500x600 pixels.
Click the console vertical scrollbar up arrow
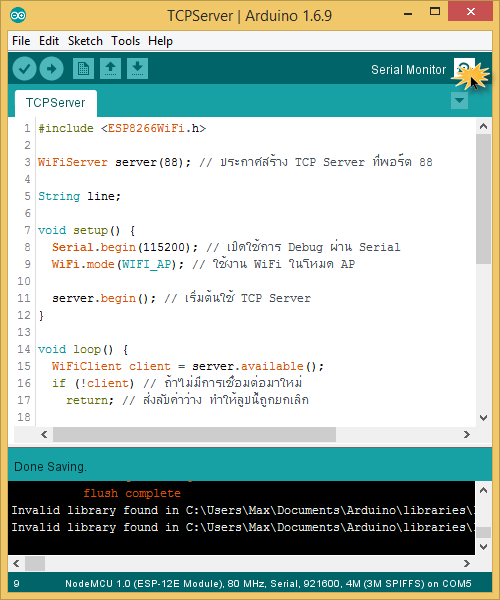[x=484, y=490]
